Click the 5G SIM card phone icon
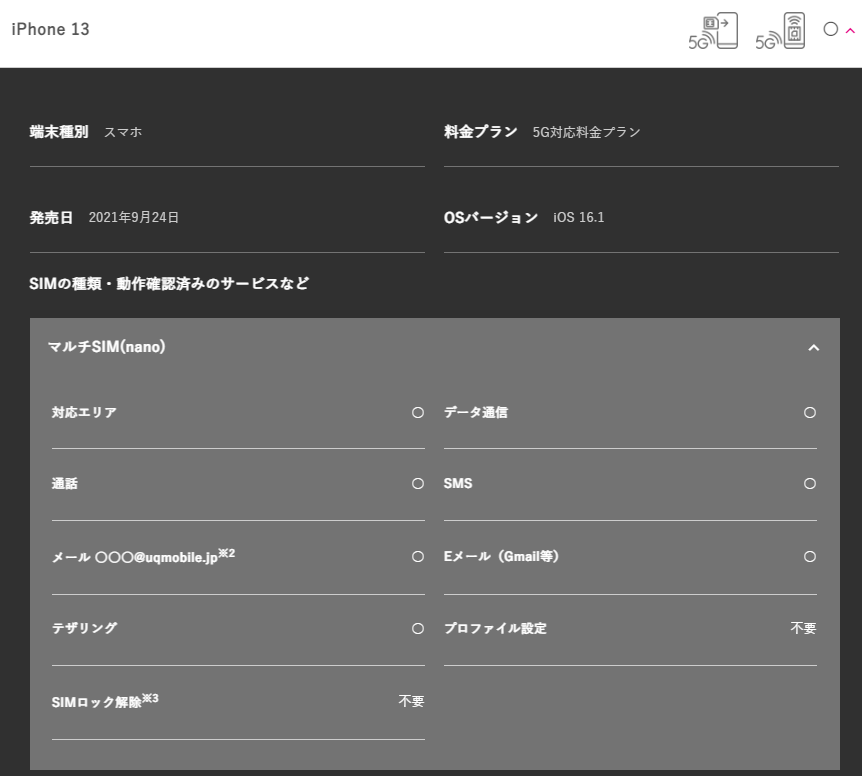Screen dimensions: 862x776 tap(713, 31)
